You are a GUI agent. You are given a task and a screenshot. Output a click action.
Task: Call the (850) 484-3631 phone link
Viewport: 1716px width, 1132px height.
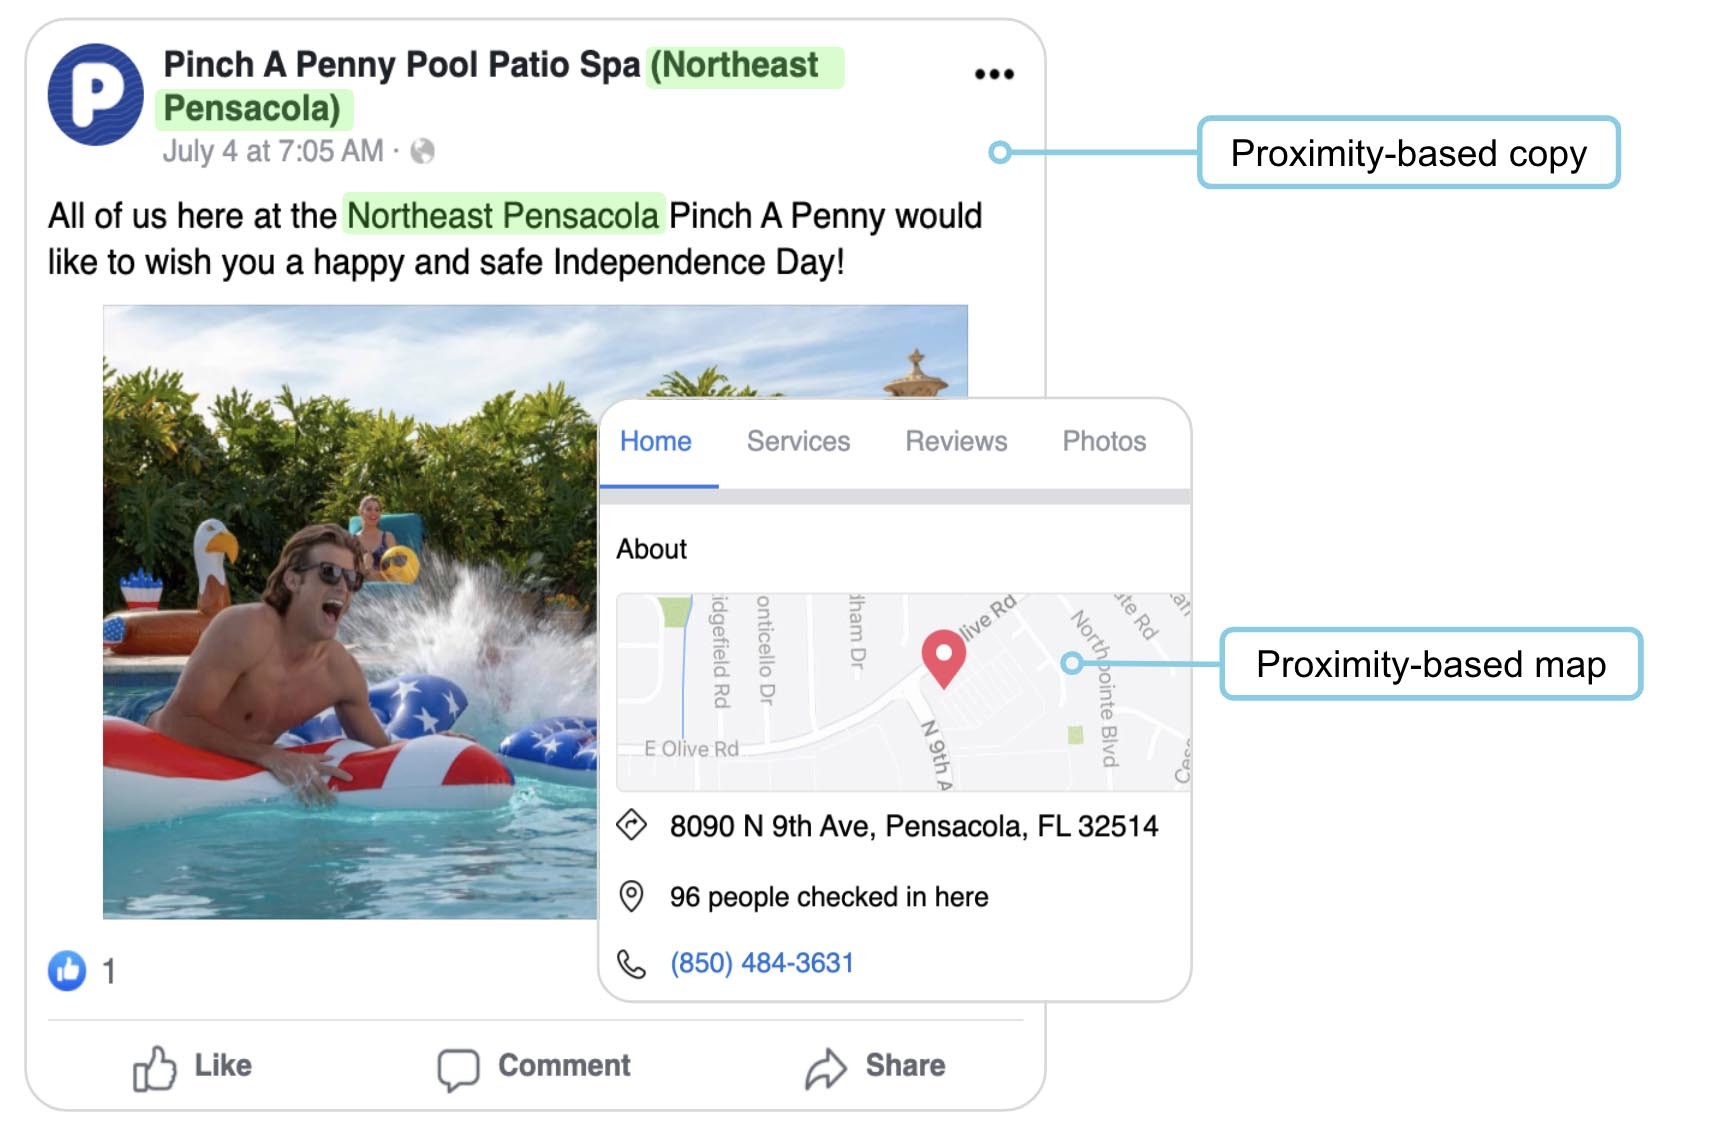(762, 963)
